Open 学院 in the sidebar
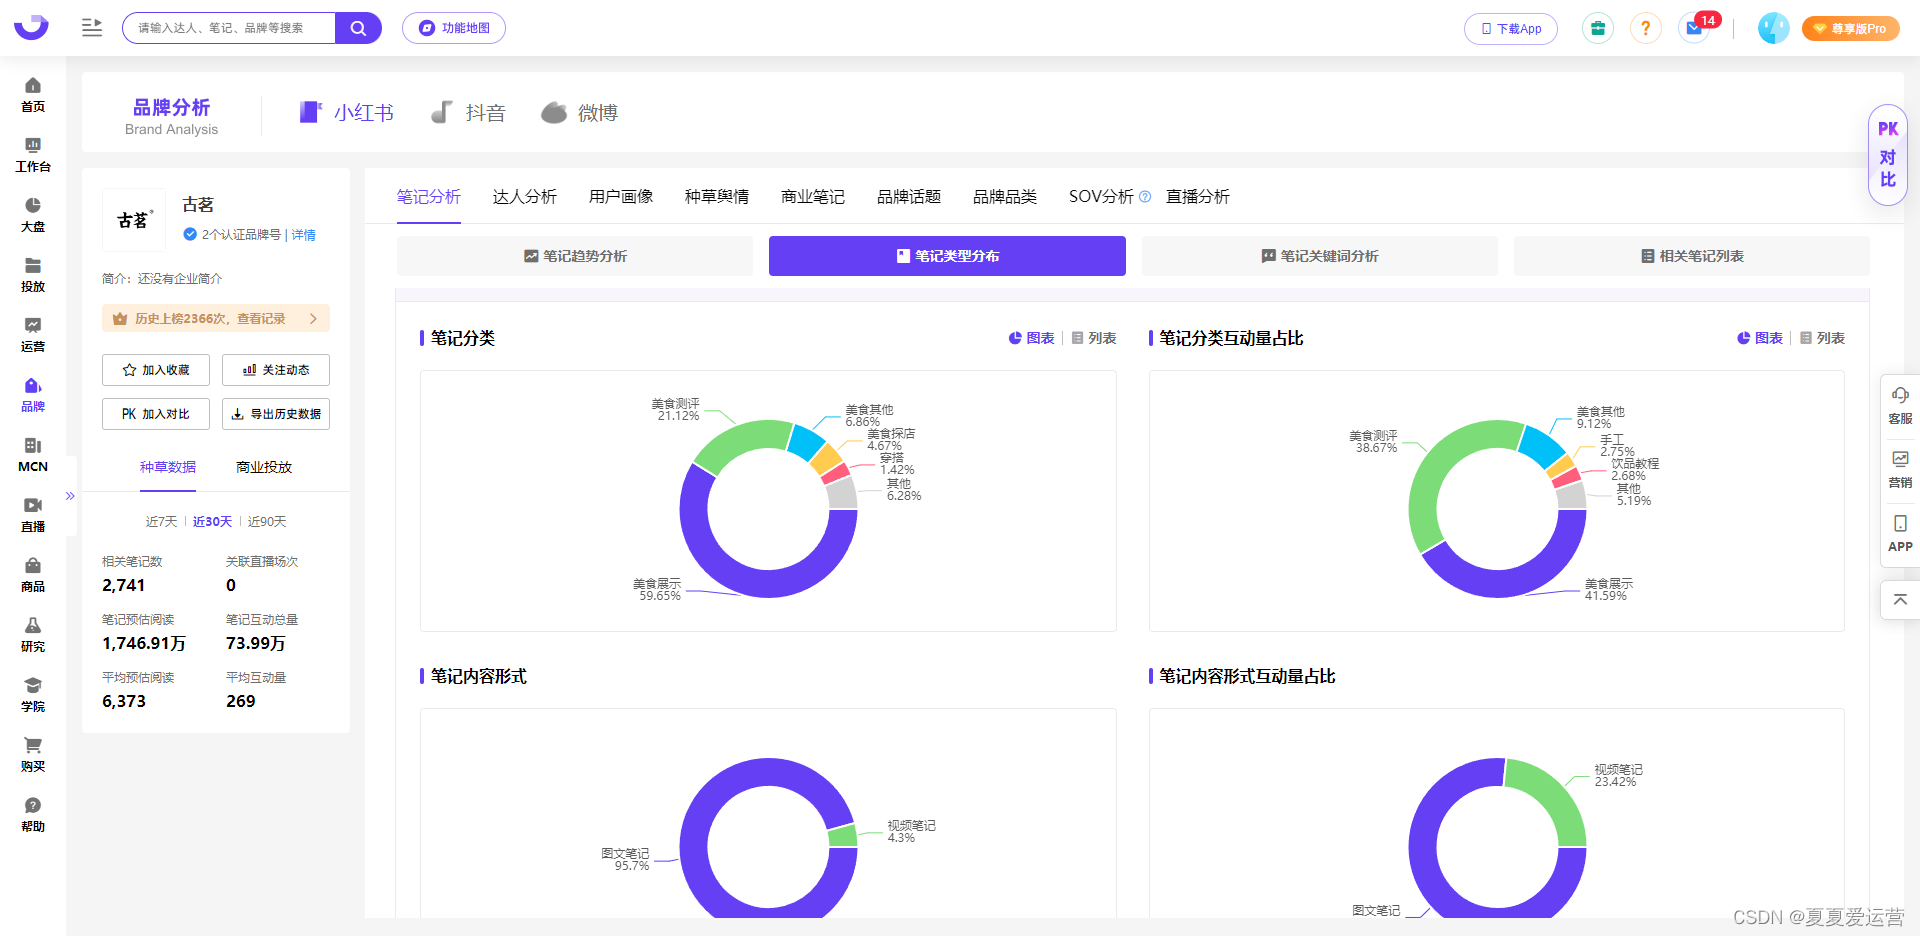This screenshot has width=1920, height=936. [33, 695]
